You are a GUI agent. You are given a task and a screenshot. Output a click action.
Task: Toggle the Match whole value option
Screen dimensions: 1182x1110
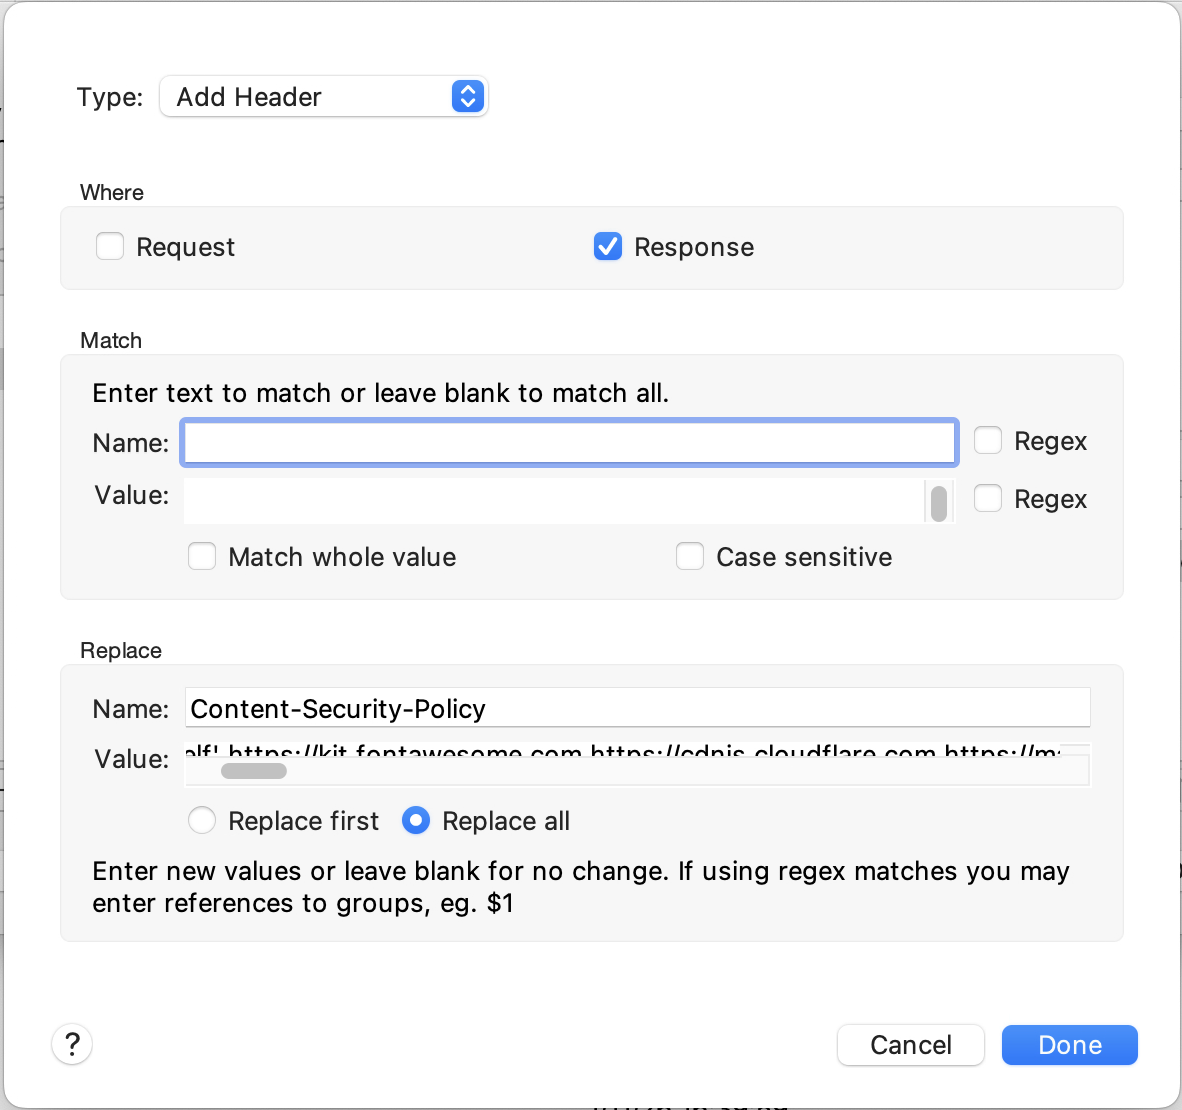tap(202, 556)
